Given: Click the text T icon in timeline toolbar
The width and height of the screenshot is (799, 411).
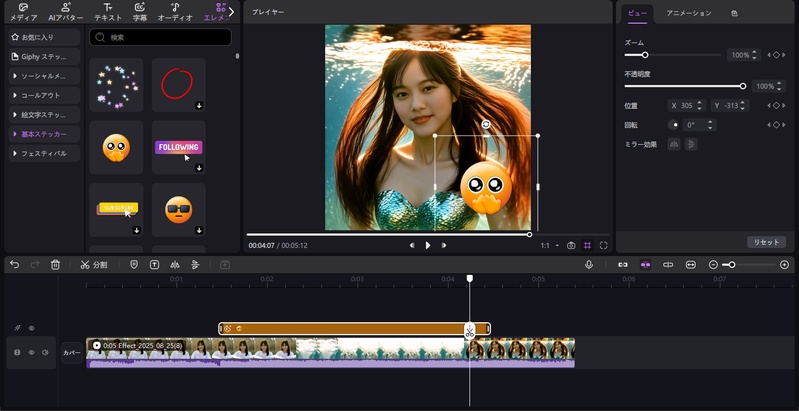Looking at the screenshot, I should tap(154, 265).
